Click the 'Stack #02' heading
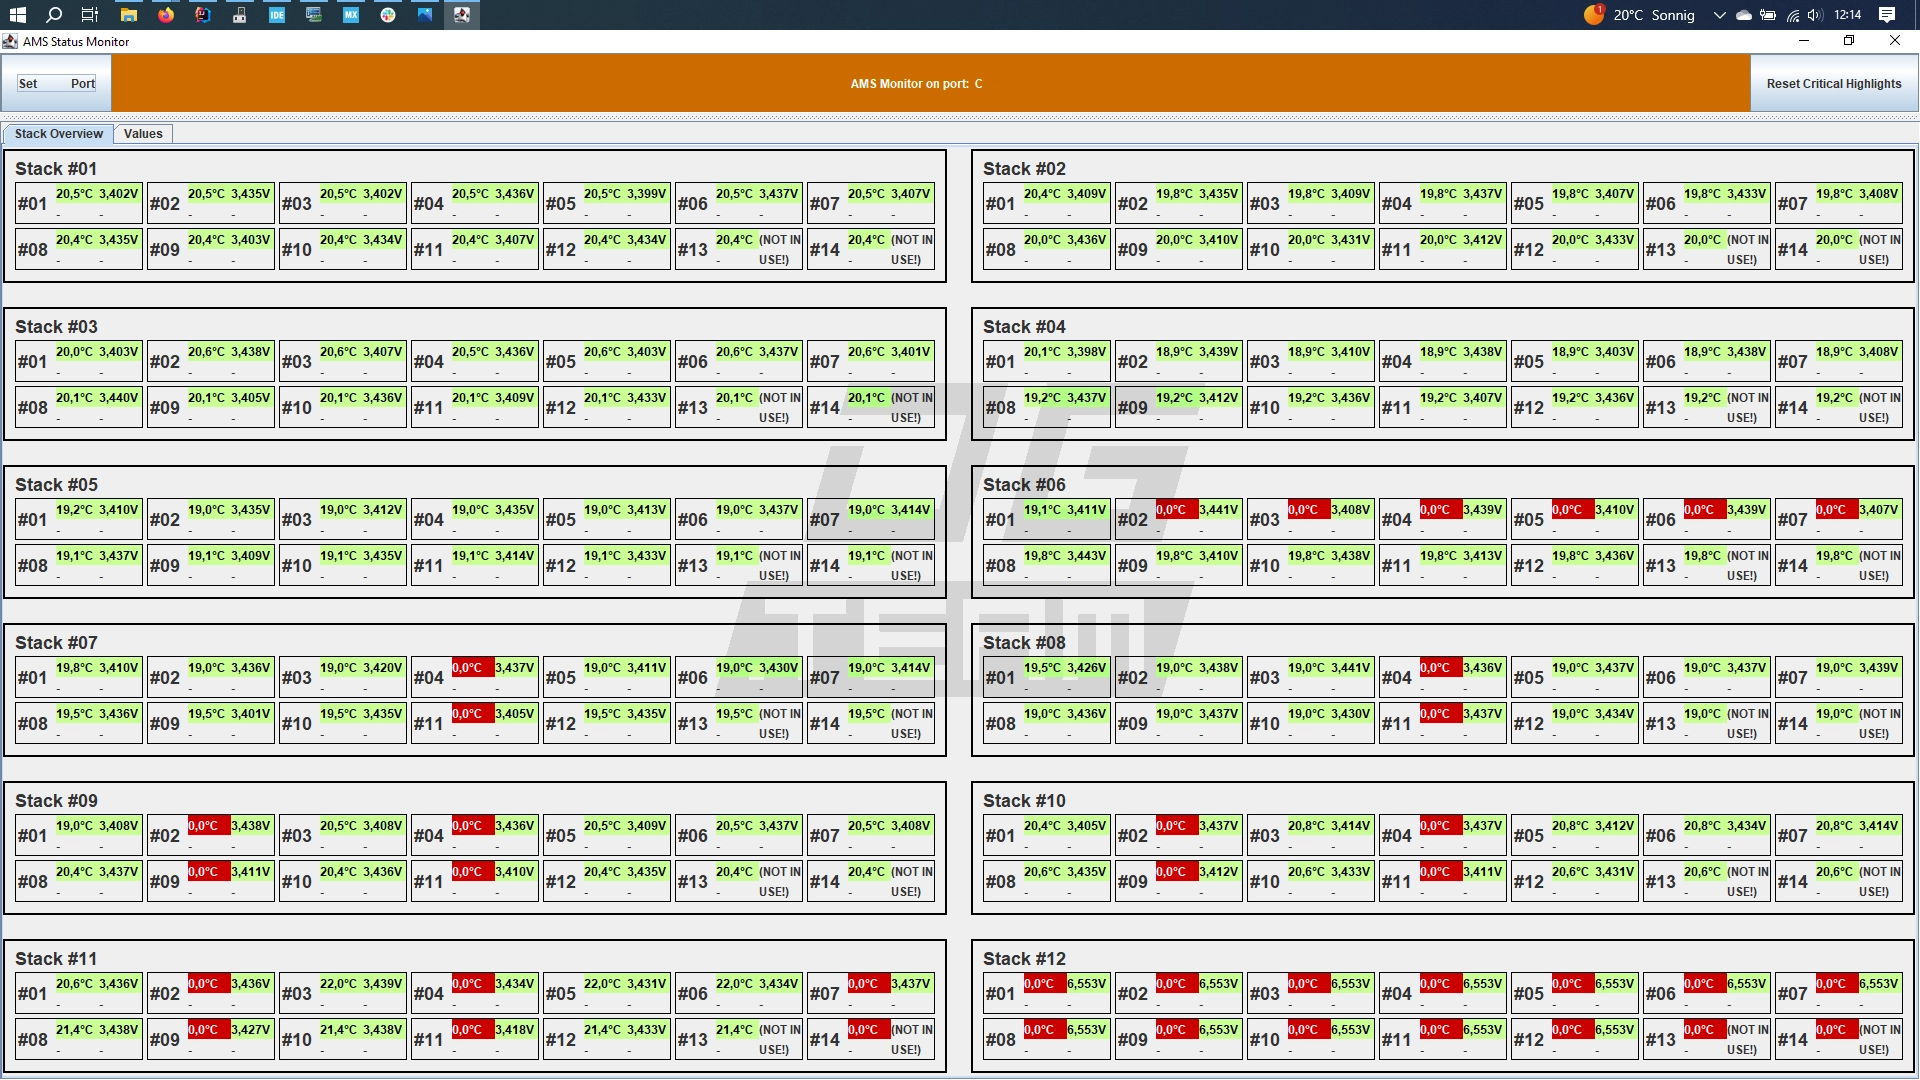This screenshot has width=1920, height=1080. click(x=1024, y=169)
